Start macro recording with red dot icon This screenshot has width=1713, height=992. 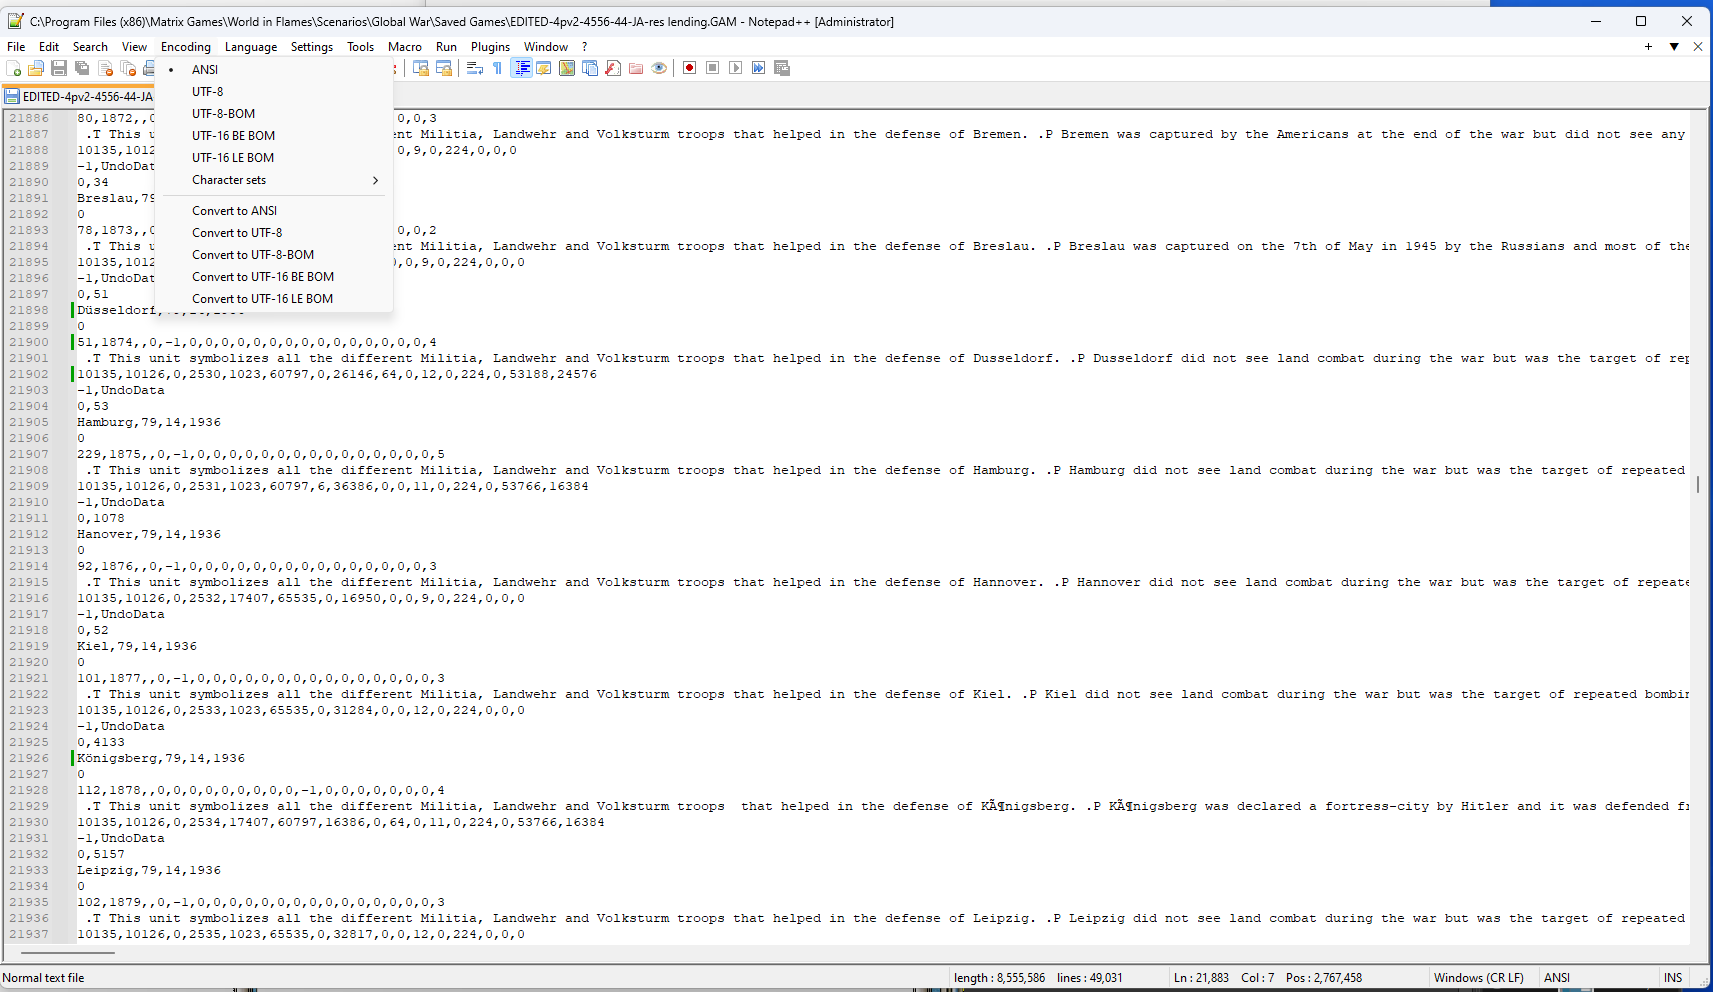click(x=690, y=68)
